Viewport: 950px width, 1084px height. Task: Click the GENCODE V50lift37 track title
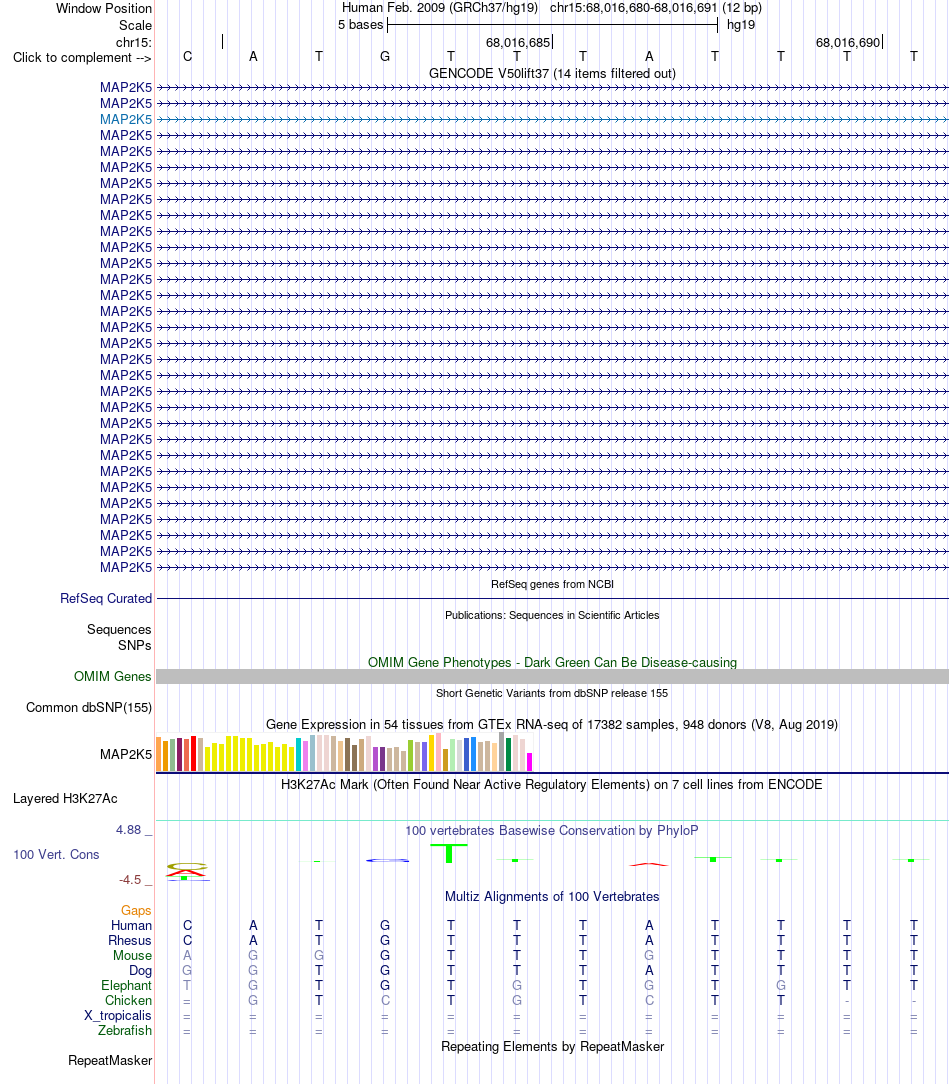pos(552,73)
